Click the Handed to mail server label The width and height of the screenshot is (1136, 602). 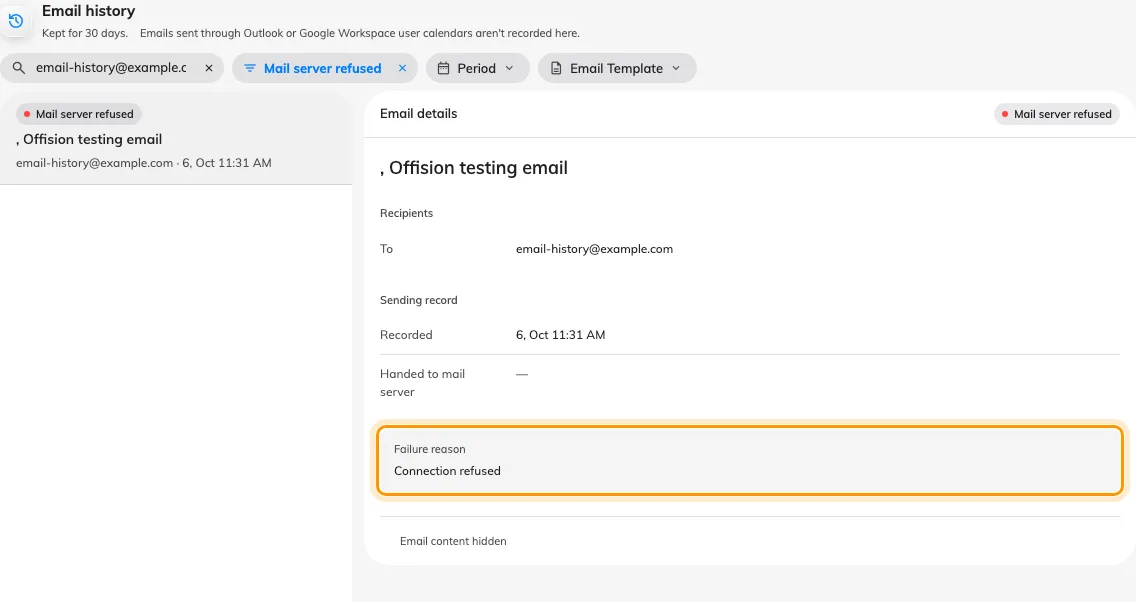(x=422, y=382)
